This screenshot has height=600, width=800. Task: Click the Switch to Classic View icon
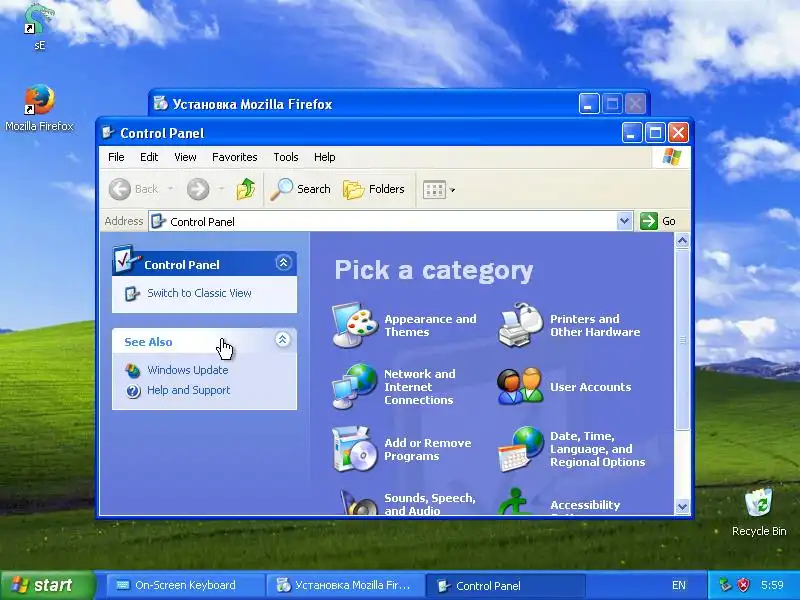(x=132, y=294)
